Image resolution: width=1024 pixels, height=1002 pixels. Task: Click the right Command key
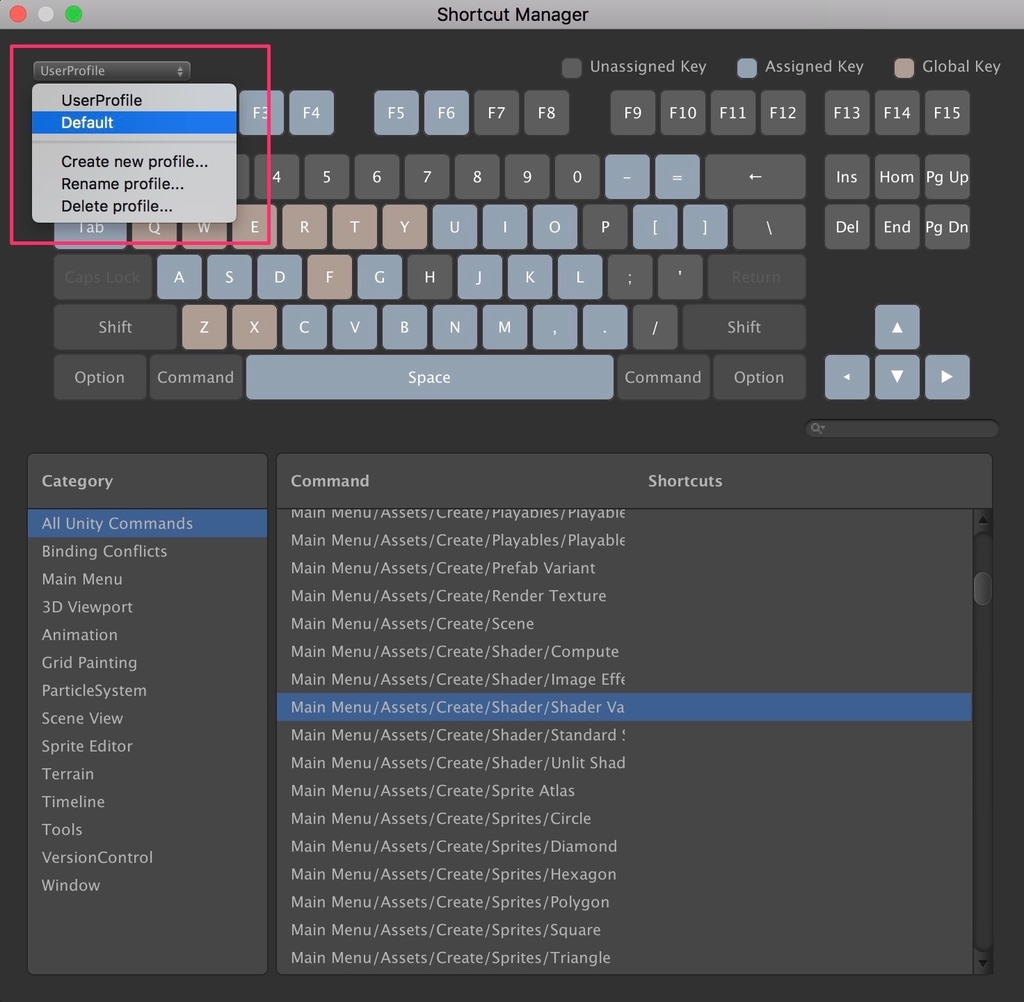tap(663, 377)
